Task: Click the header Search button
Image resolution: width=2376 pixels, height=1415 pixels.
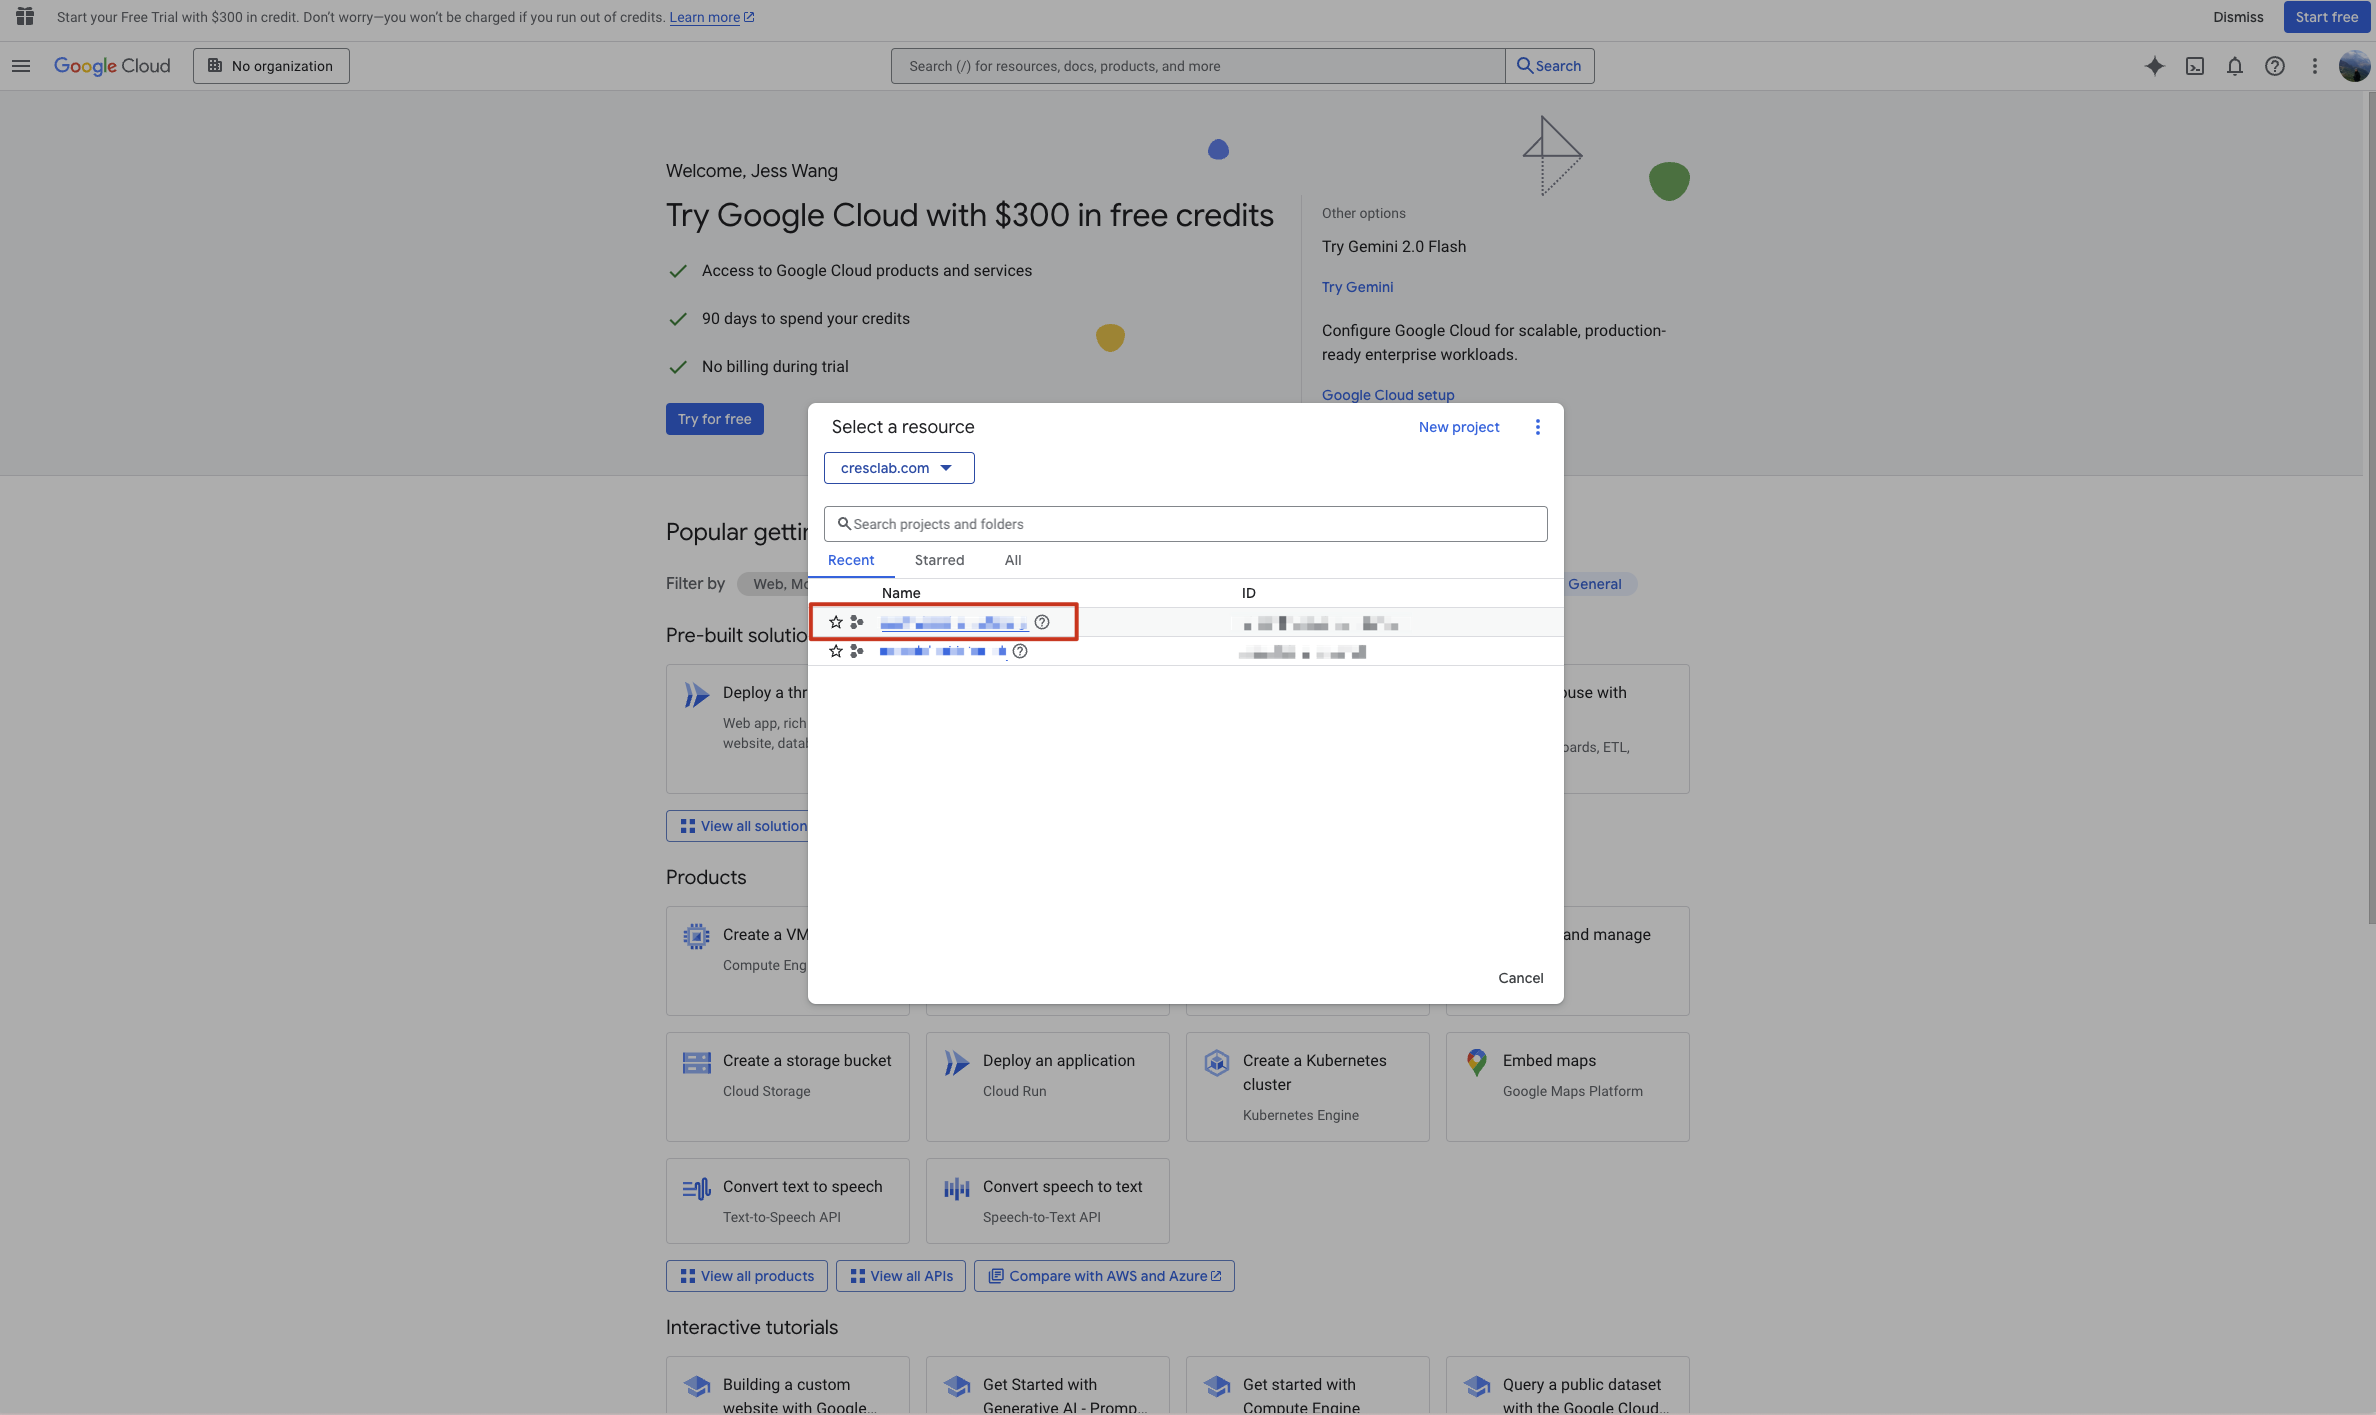Action: pyautogui.click(x=1549, y=66)
